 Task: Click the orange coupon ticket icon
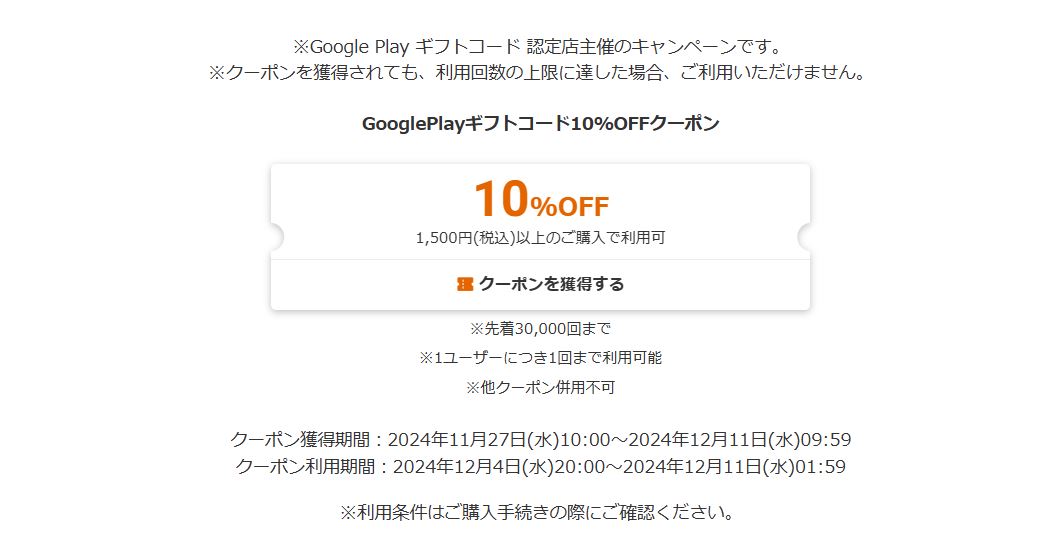(x=465, y=284)
